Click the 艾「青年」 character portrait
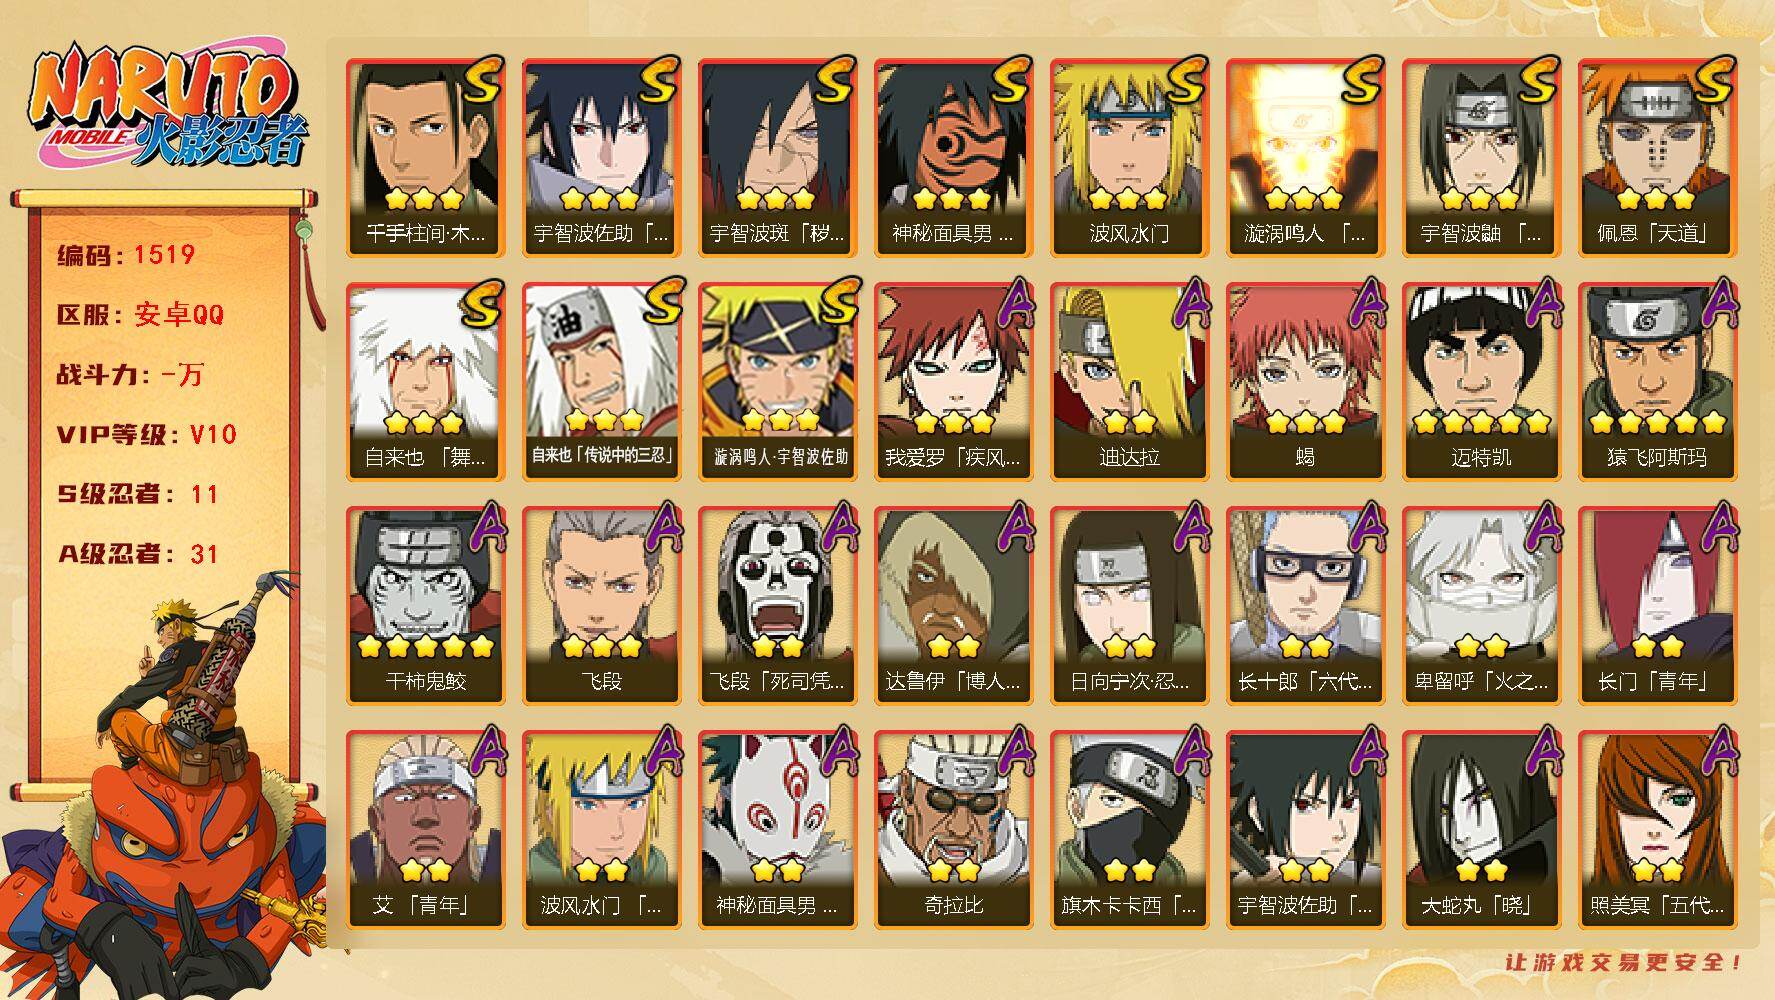 click(x=425, y=808)
